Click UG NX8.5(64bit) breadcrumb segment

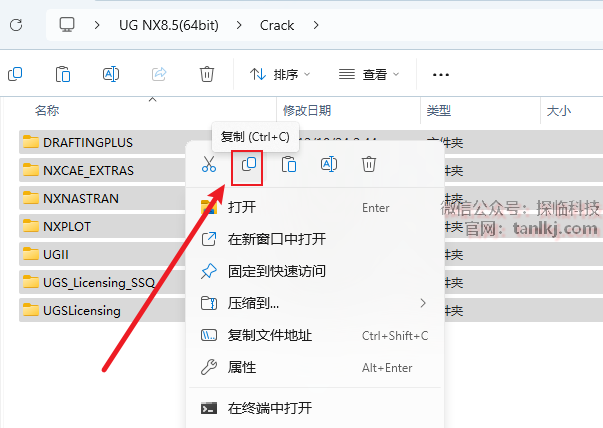pos(169,25)
